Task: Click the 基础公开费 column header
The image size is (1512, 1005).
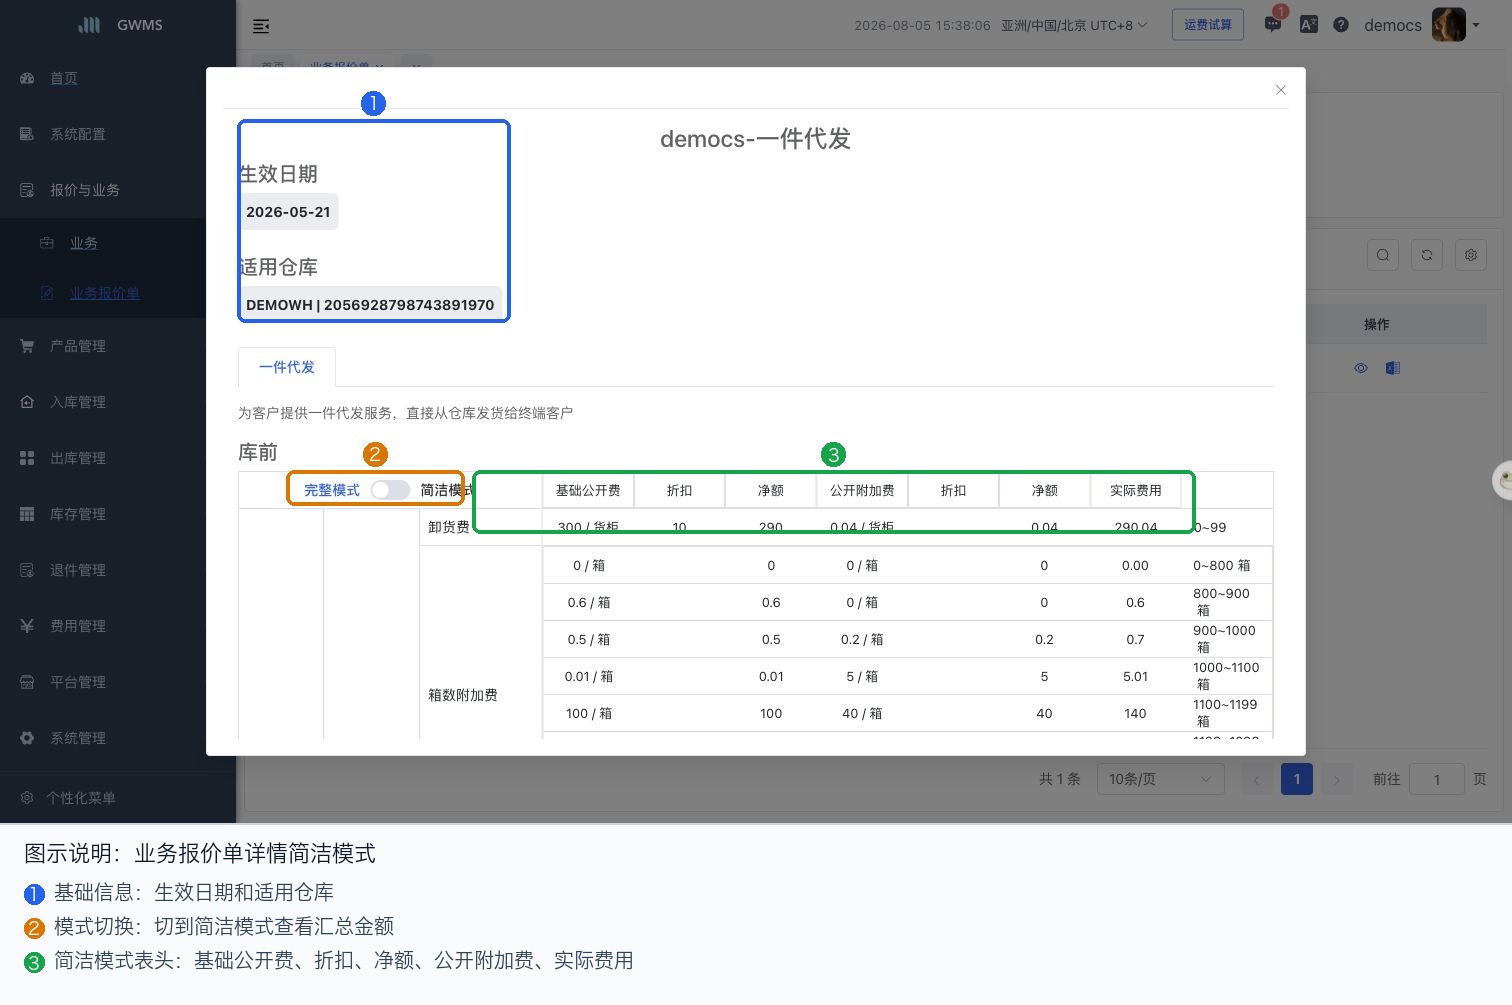Action: [588, 490]
